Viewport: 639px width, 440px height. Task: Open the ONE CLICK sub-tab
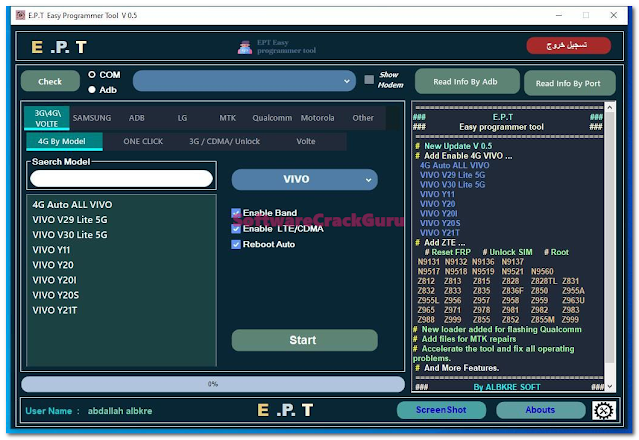tap(143, 141)
